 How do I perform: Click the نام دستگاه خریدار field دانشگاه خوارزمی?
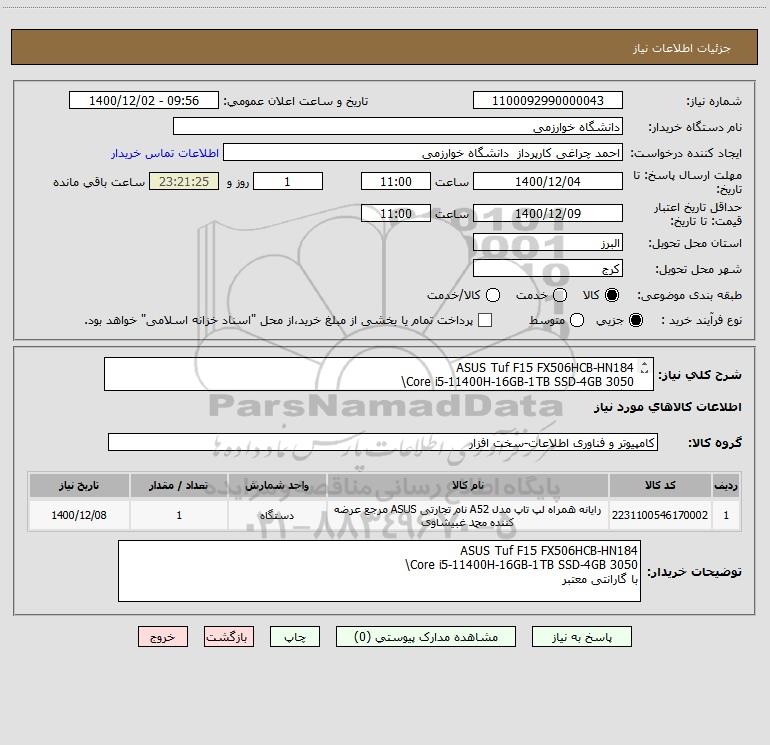tap(398, 127)
